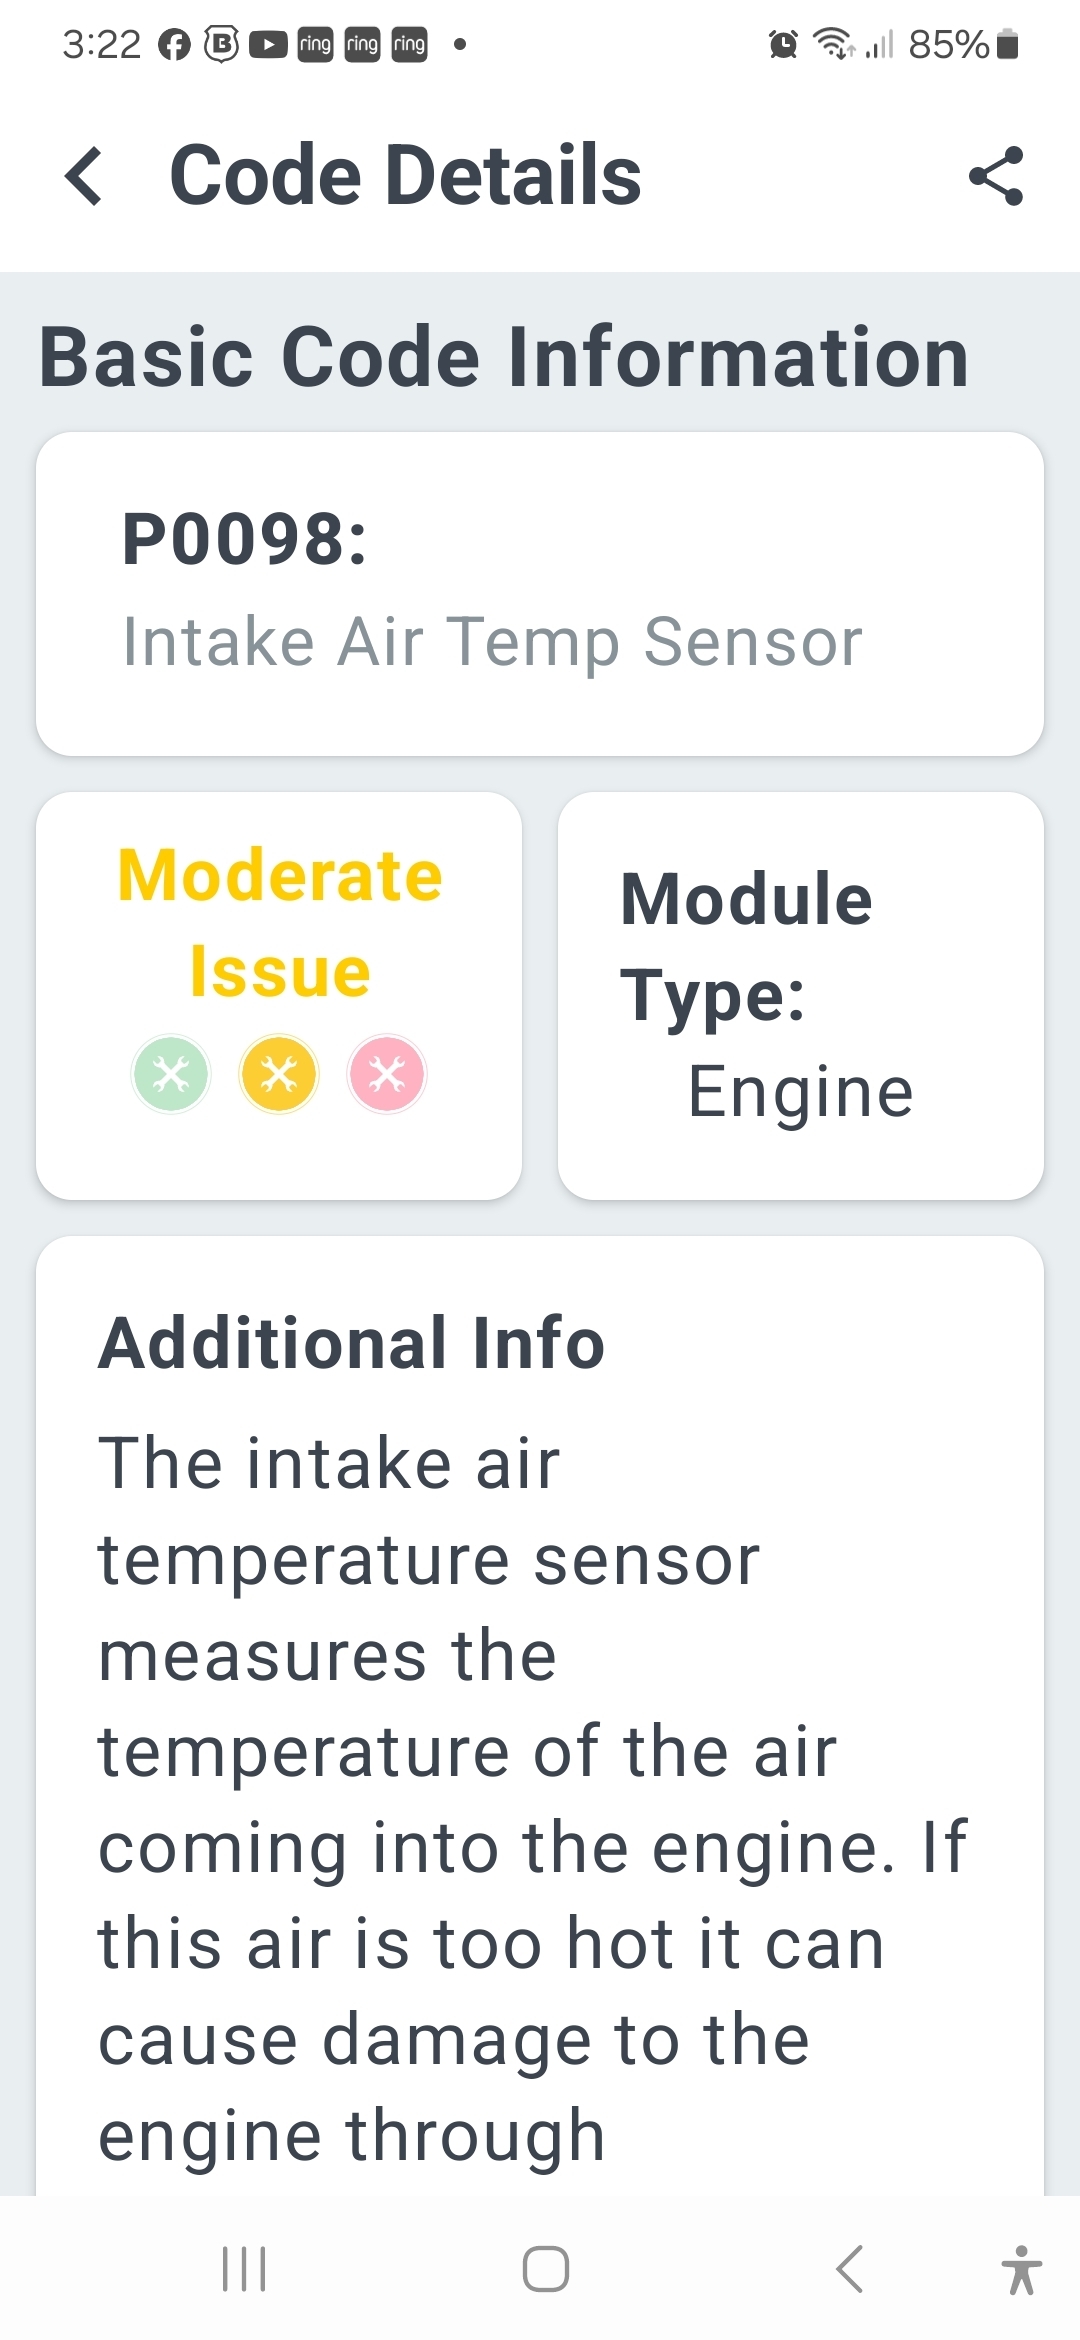Tap the Additional Info heading
Screen dimensions: 1080x2340
(x=352, y=1343)
